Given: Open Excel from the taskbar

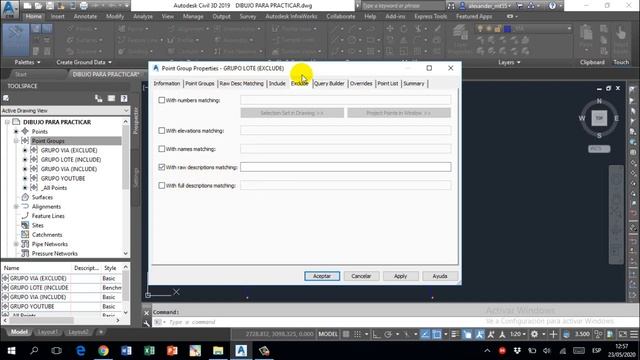Looking at the screenshot, I should (149, 351).
